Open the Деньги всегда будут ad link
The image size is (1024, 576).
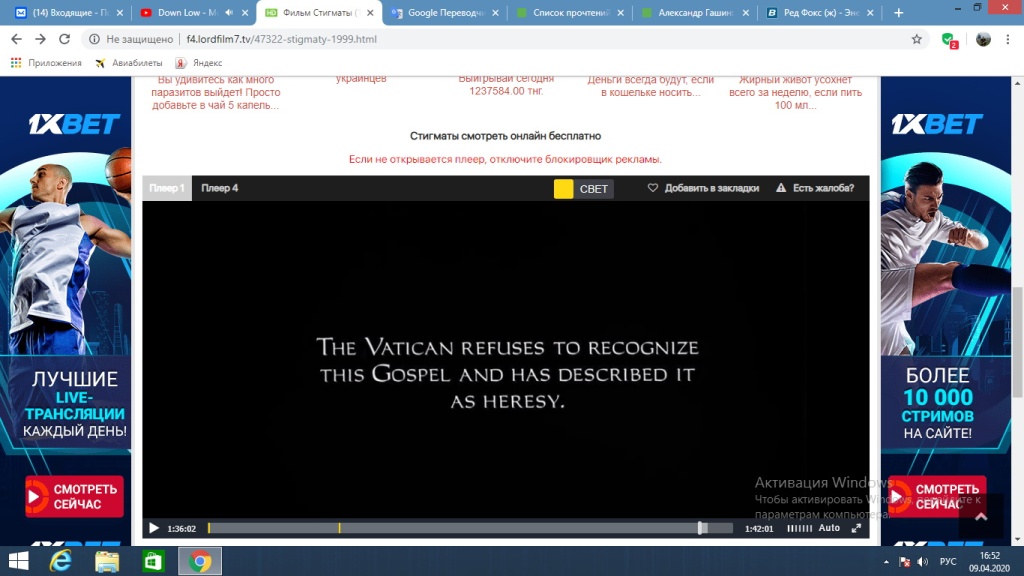coord(650,86)
